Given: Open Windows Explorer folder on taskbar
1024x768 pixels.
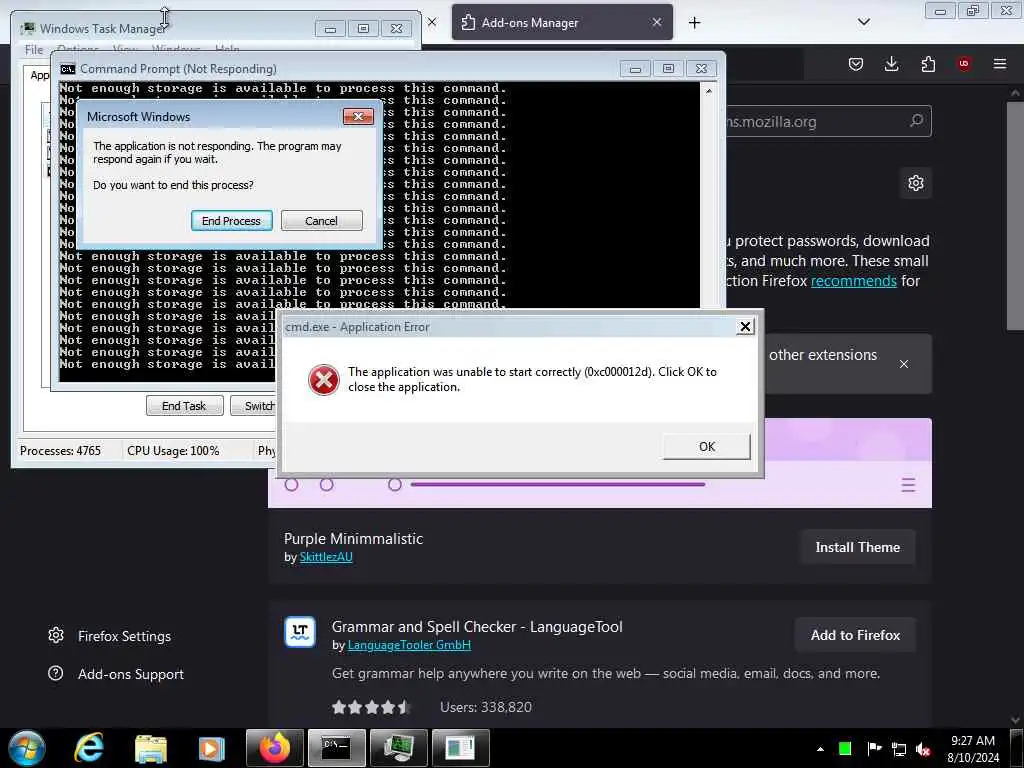Looking at the screenshot, I should 151,749.
